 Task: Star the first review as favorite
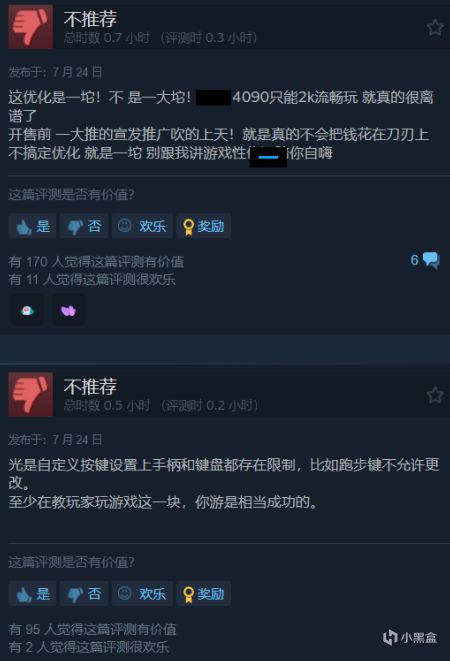tap(435, 27)
